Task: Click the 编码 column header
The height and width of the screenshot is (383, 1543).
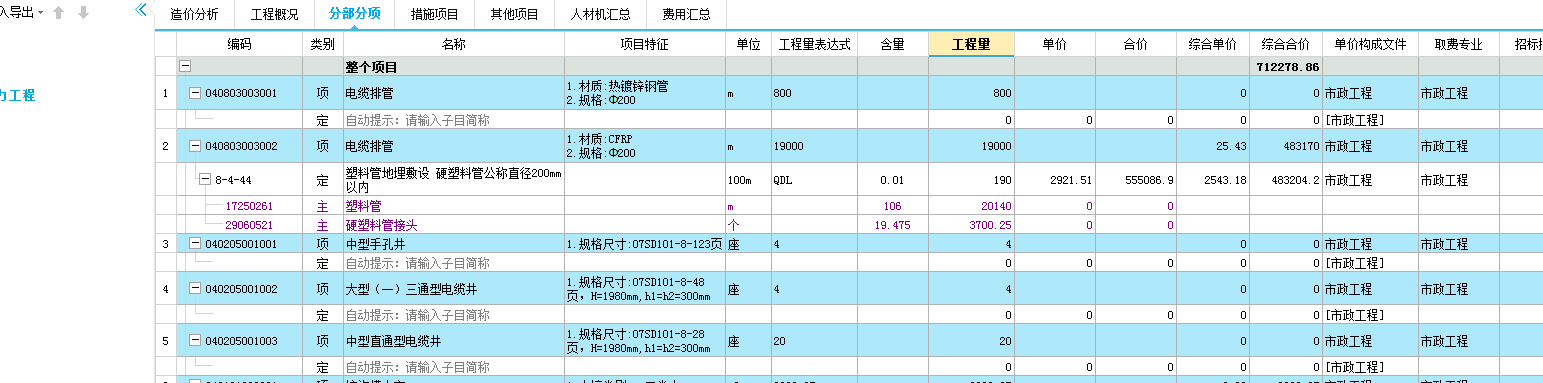Action: pyautogui.click(x=240, y=44)
